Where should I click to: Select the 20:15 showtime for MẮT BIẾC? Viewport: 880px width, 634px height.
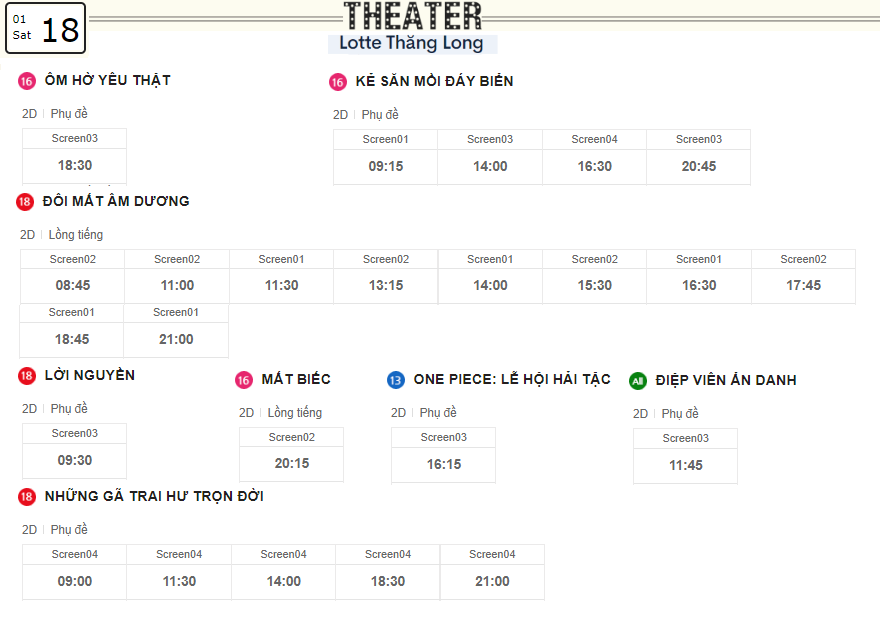pos(292,464)
